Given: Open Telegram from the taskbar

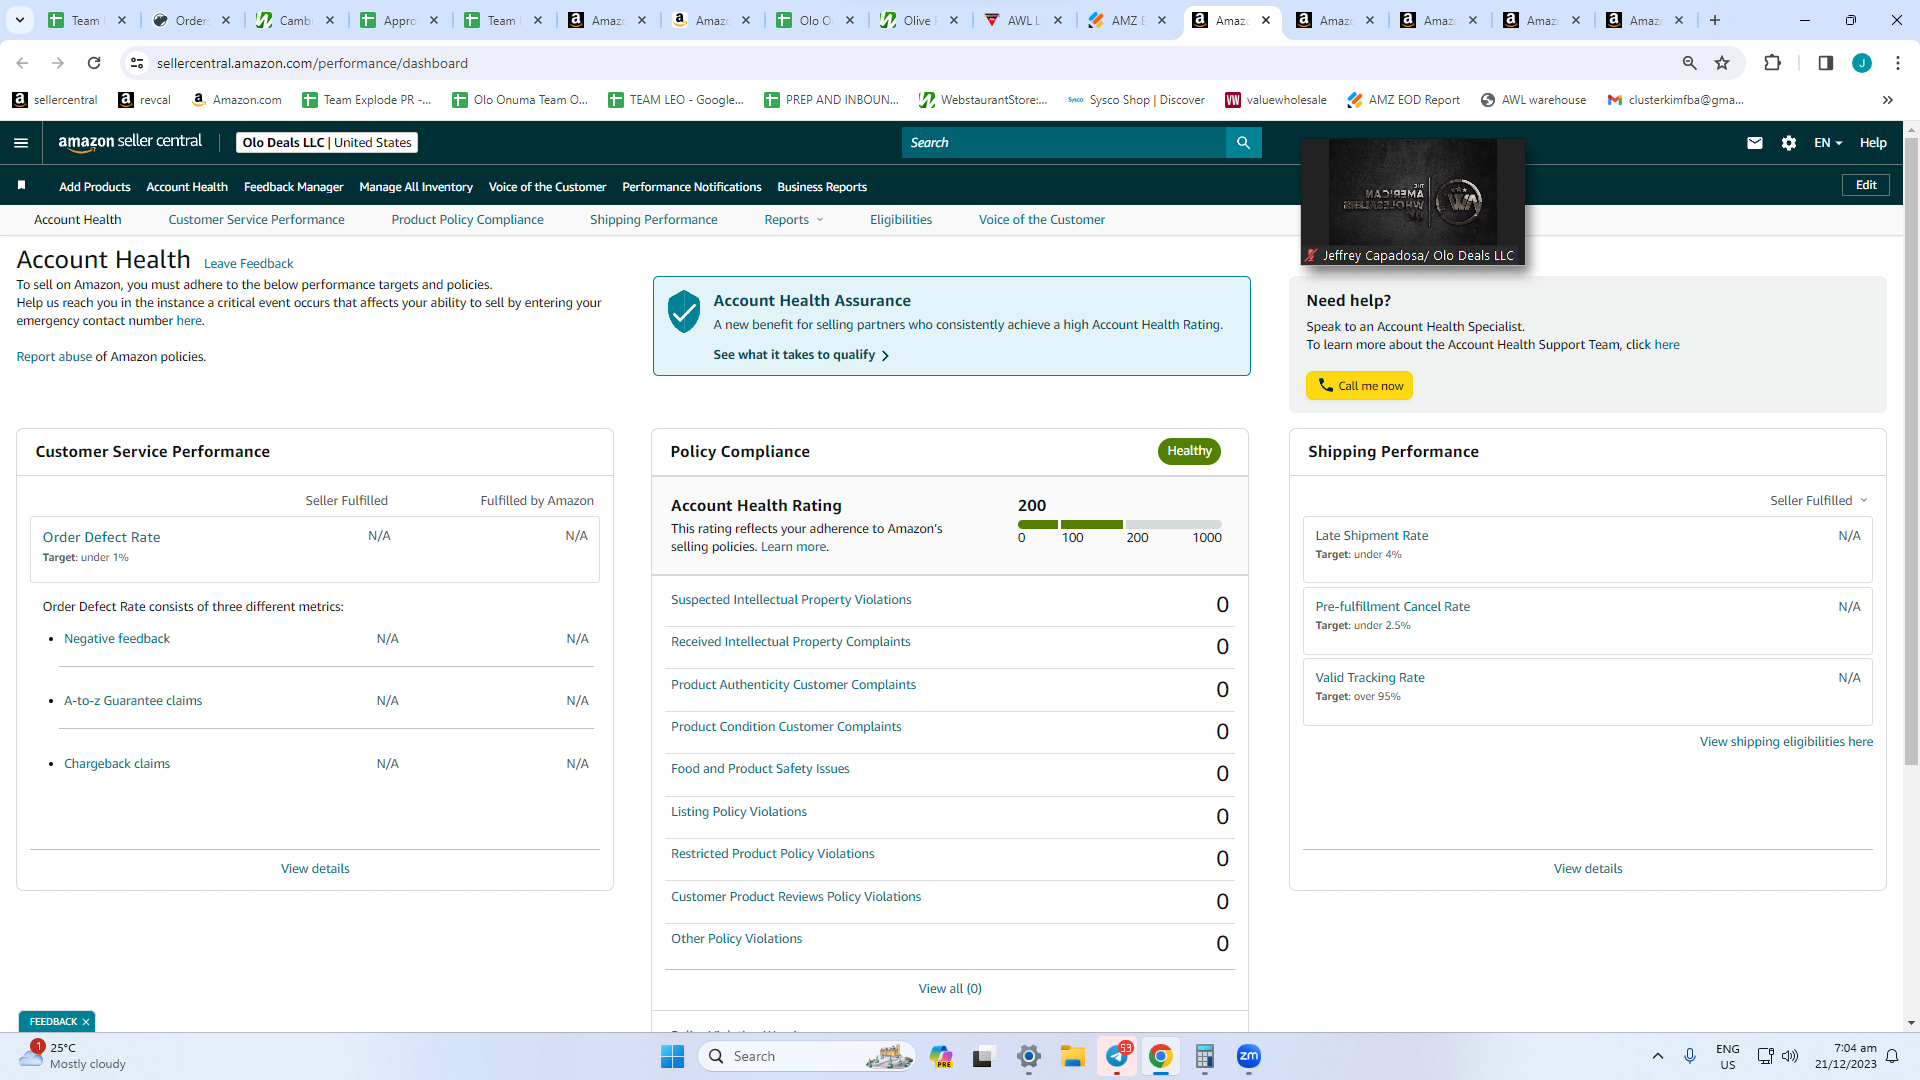Looking at the screenshot, I should click(1117, 1056).
